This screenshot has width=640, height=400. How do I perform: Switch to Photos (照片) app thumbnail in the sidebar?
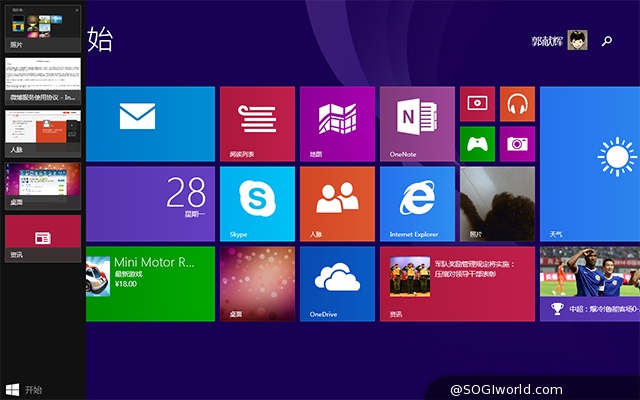43,29
